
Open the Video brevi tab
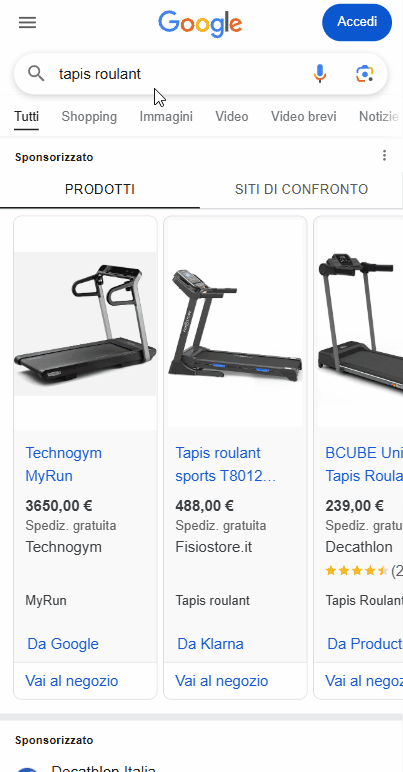pos(304,117)
